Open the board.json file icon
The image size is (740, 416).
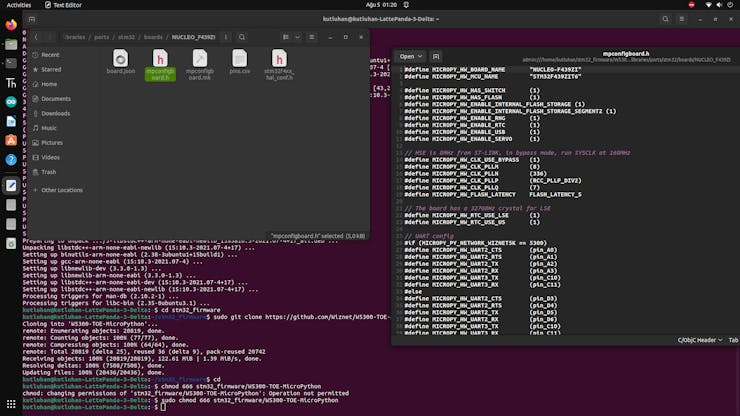click(x=120, y=60)
